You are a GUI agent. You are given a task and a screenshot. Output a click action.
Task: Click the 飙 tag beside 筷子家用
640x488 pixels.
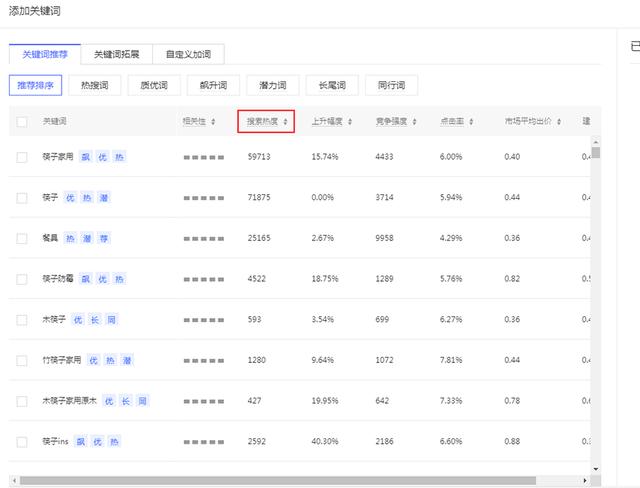(x=86, y=157)
